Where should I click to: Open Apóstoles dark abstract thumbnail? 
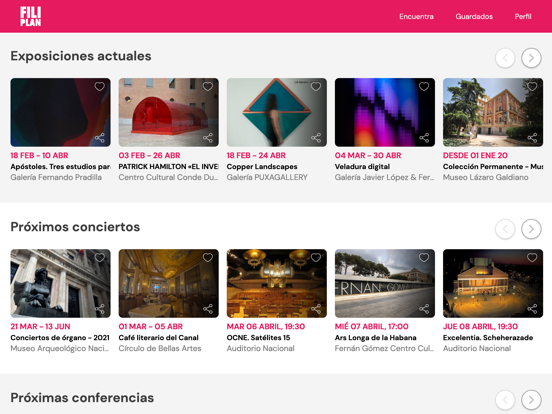pyautogui.click(x=60, y=112)
